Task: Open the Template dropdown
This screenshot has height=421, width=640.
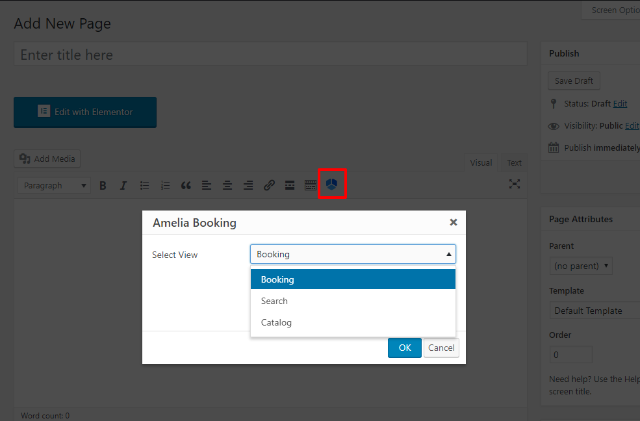Action: click(595, 311)
